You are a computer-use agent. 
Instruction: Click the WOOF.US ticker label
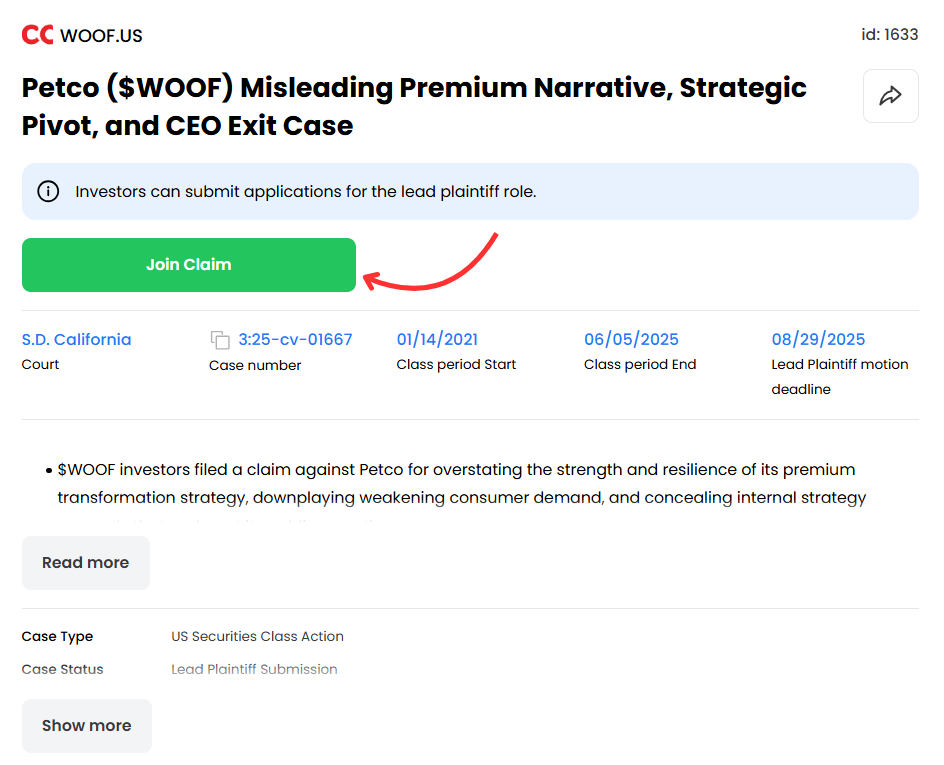tap(101, 36)
